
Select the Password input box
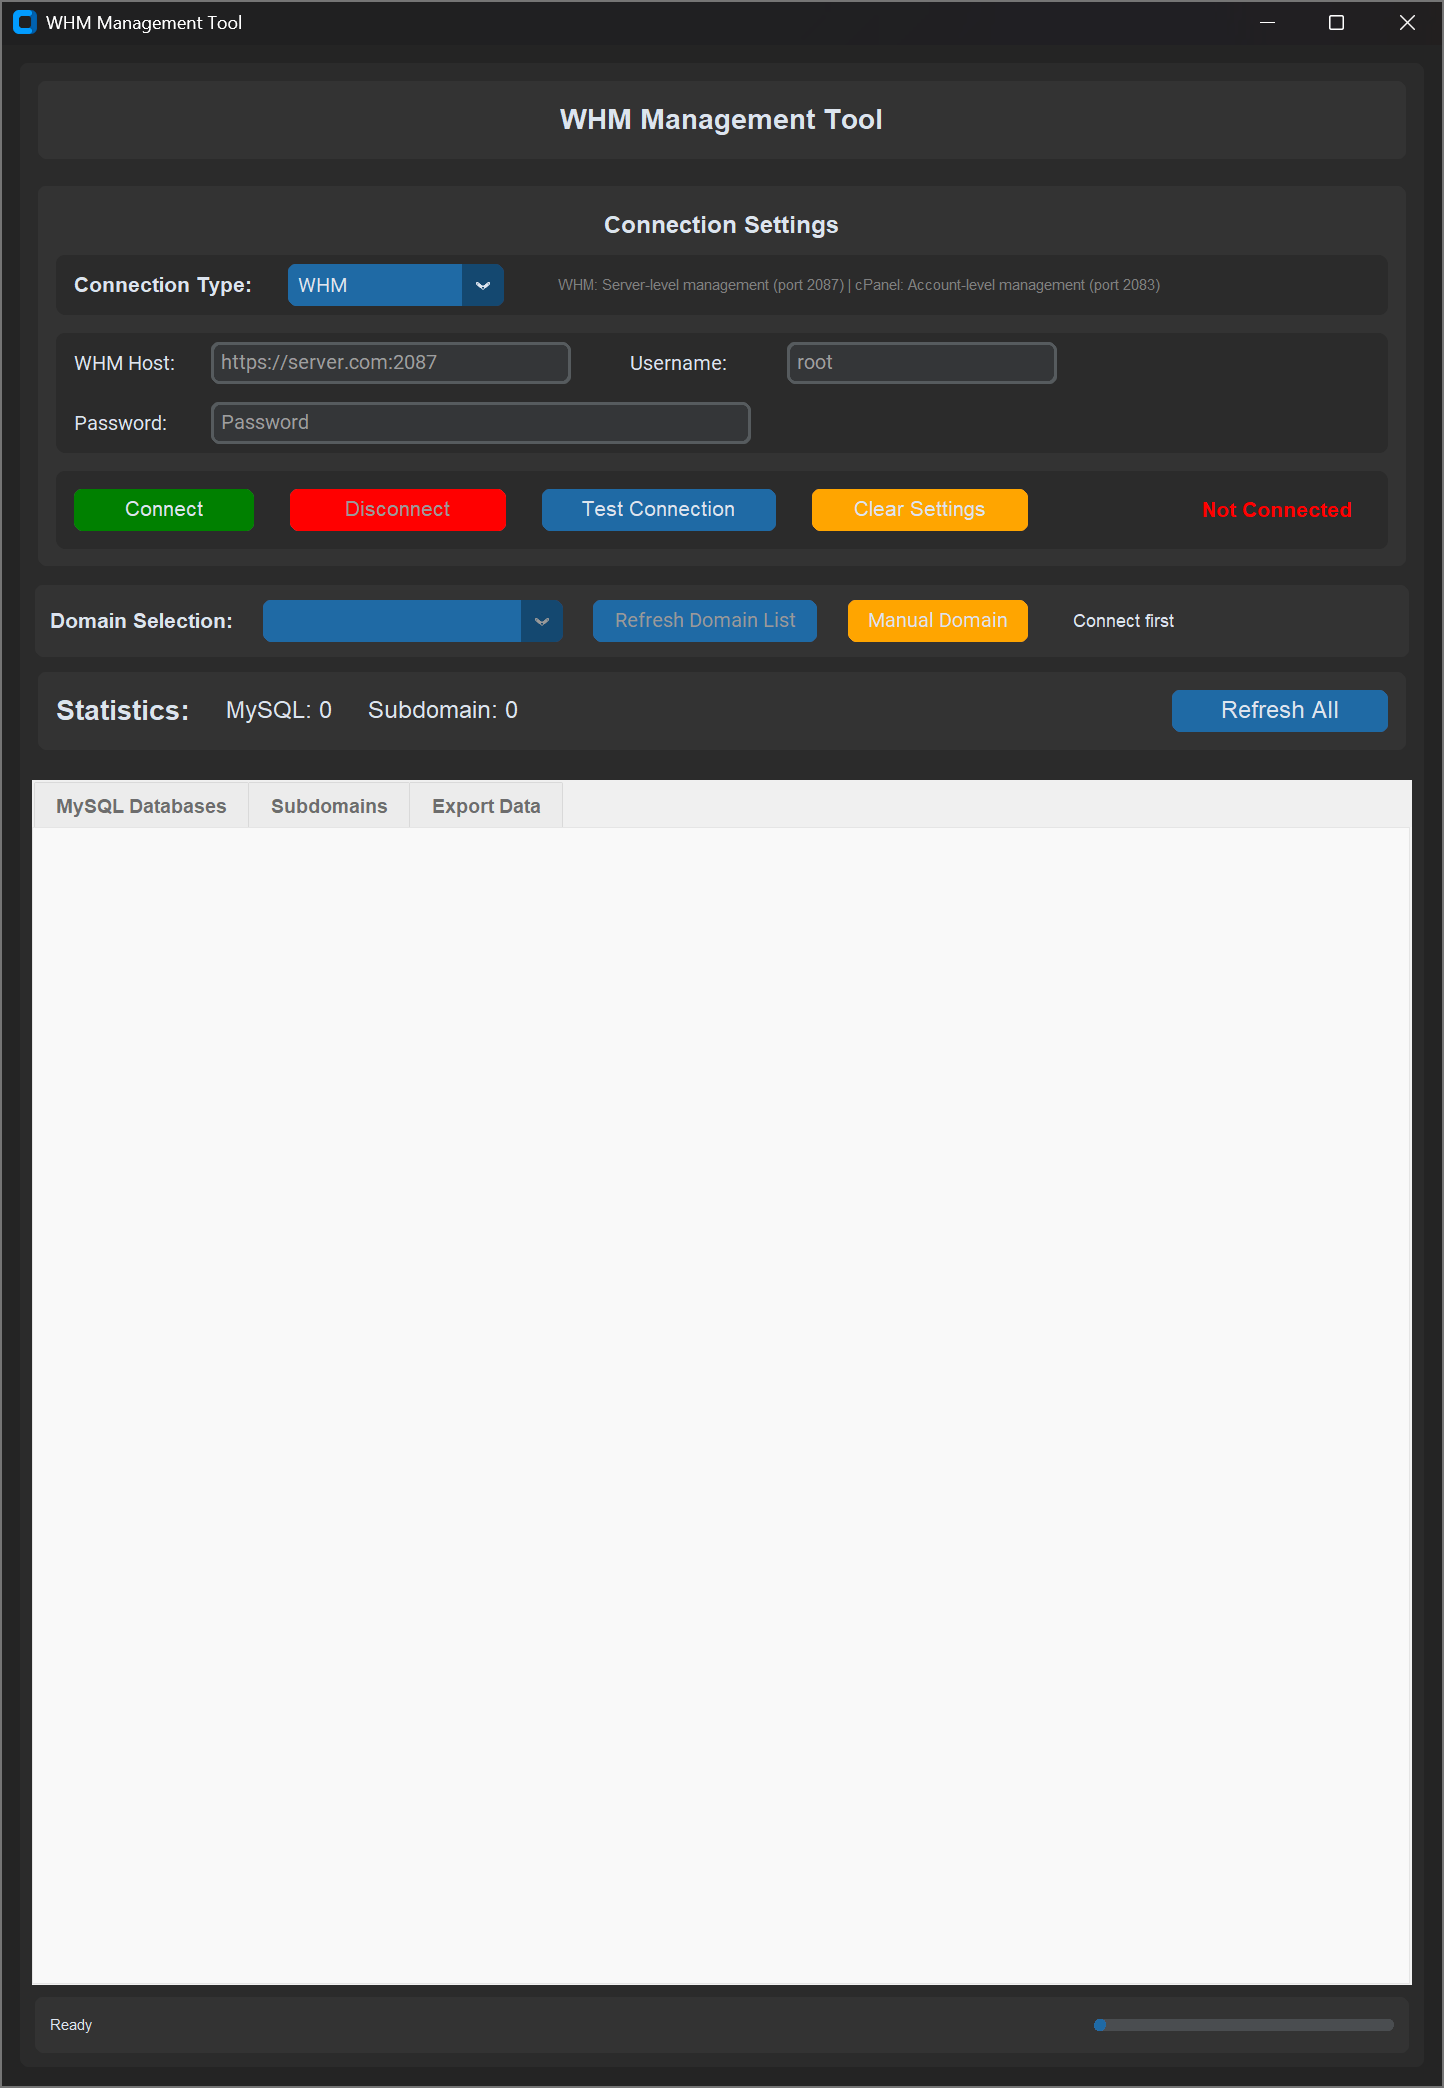tap(481, 422)
